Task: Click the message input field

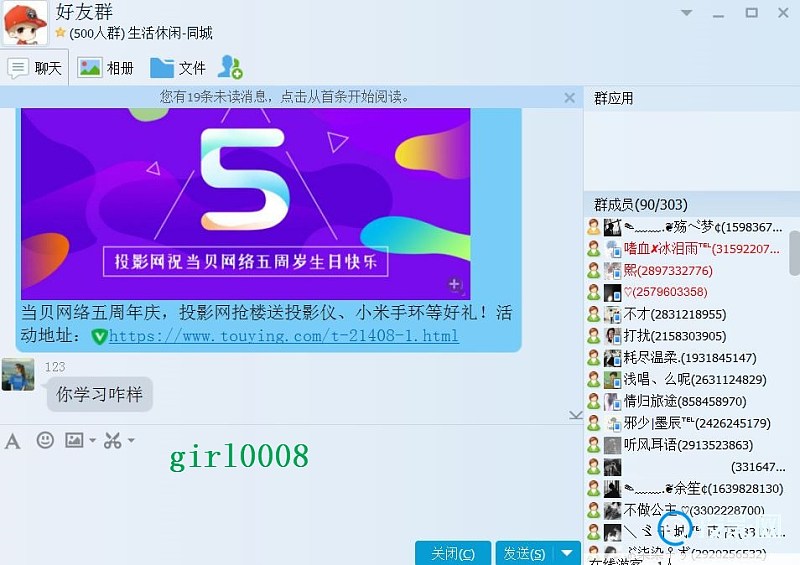Action: [291, 495]
